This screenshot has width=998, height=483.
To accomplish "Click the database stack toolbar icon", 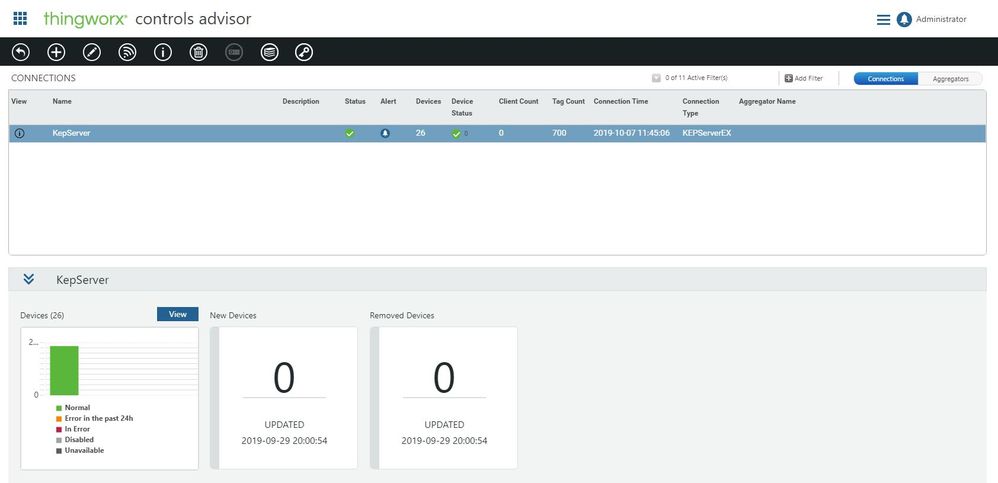I will click(269, 52).
